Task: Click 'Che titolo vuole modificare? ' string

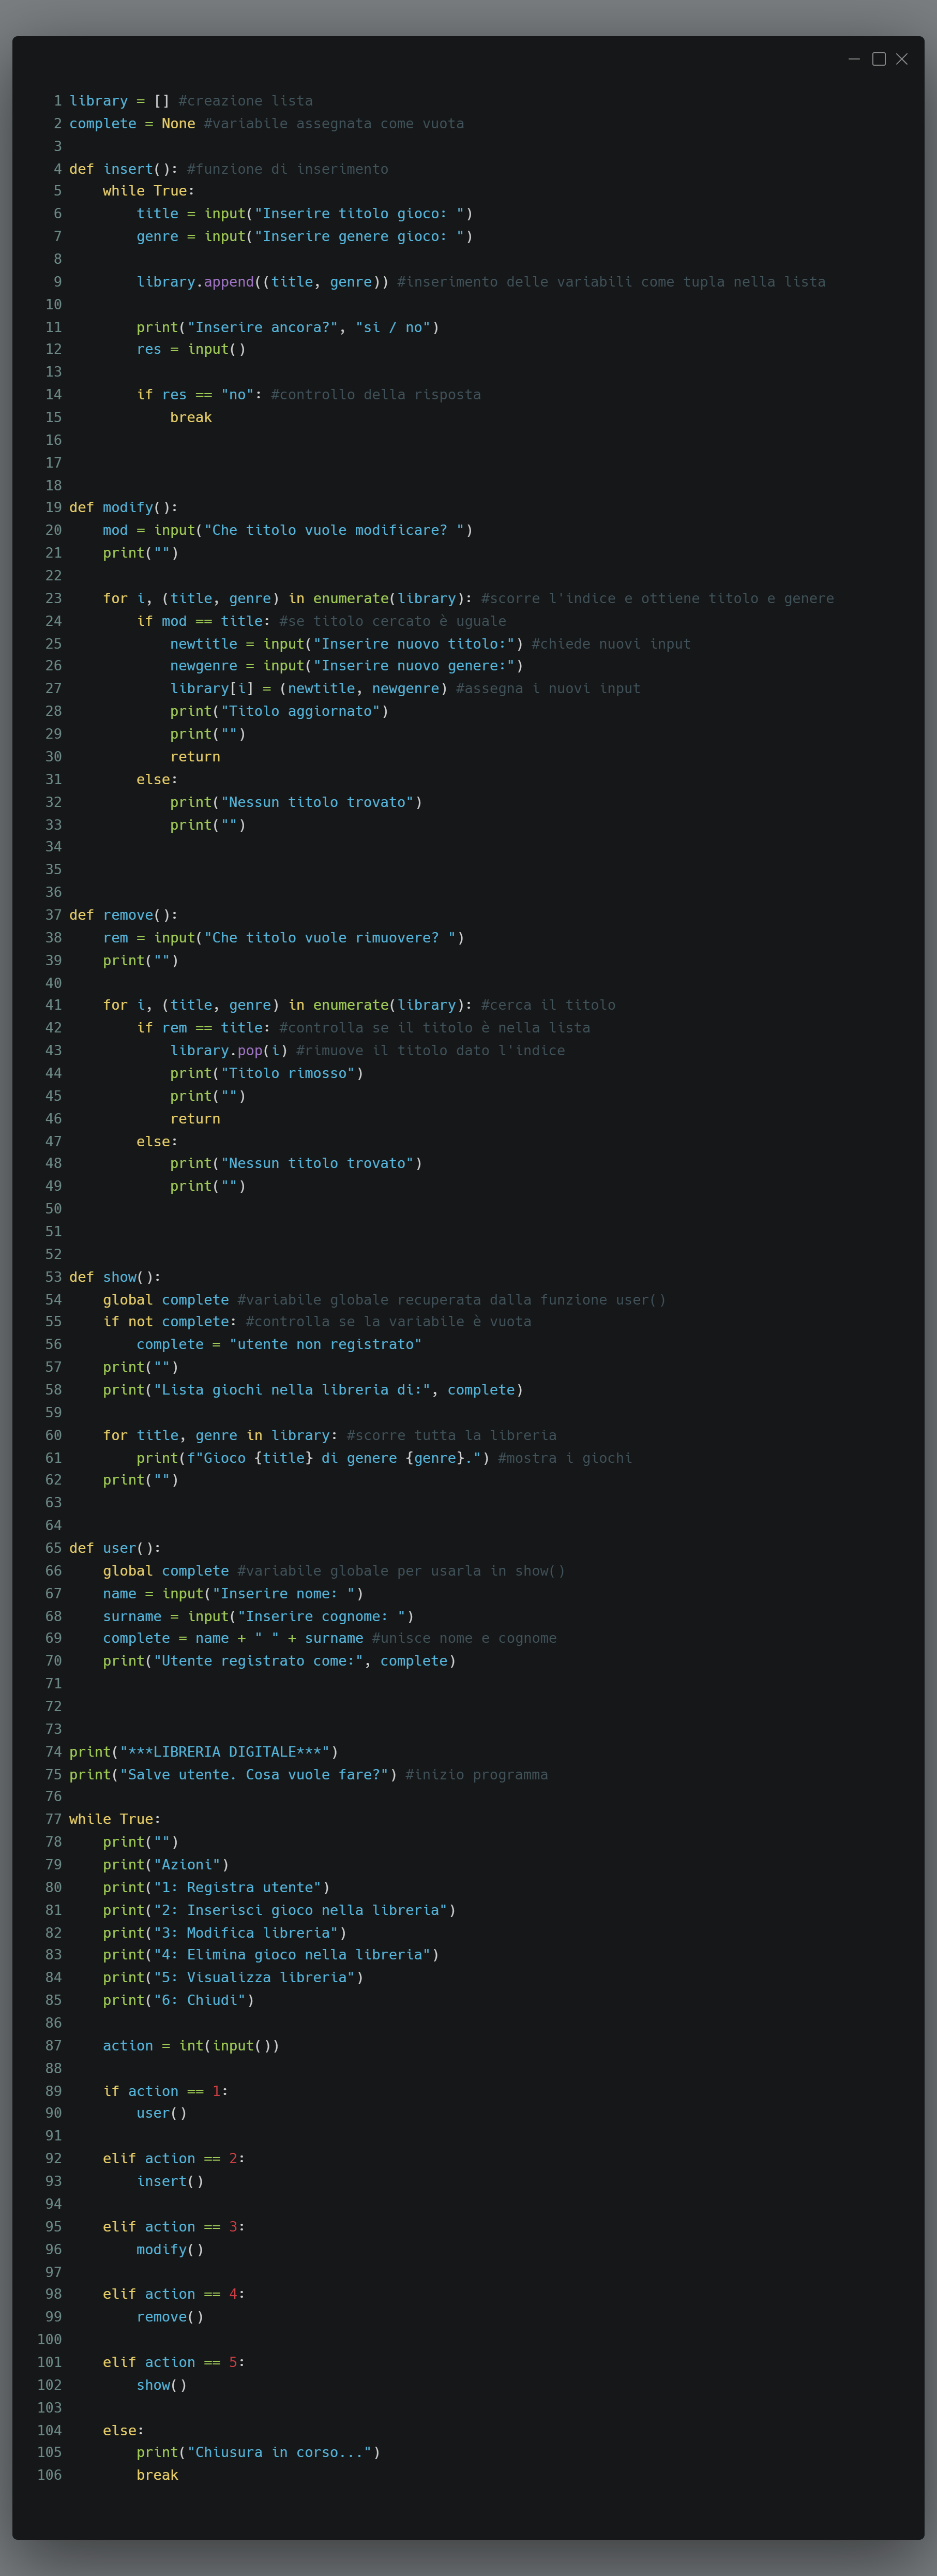Action: coord(334,530)
